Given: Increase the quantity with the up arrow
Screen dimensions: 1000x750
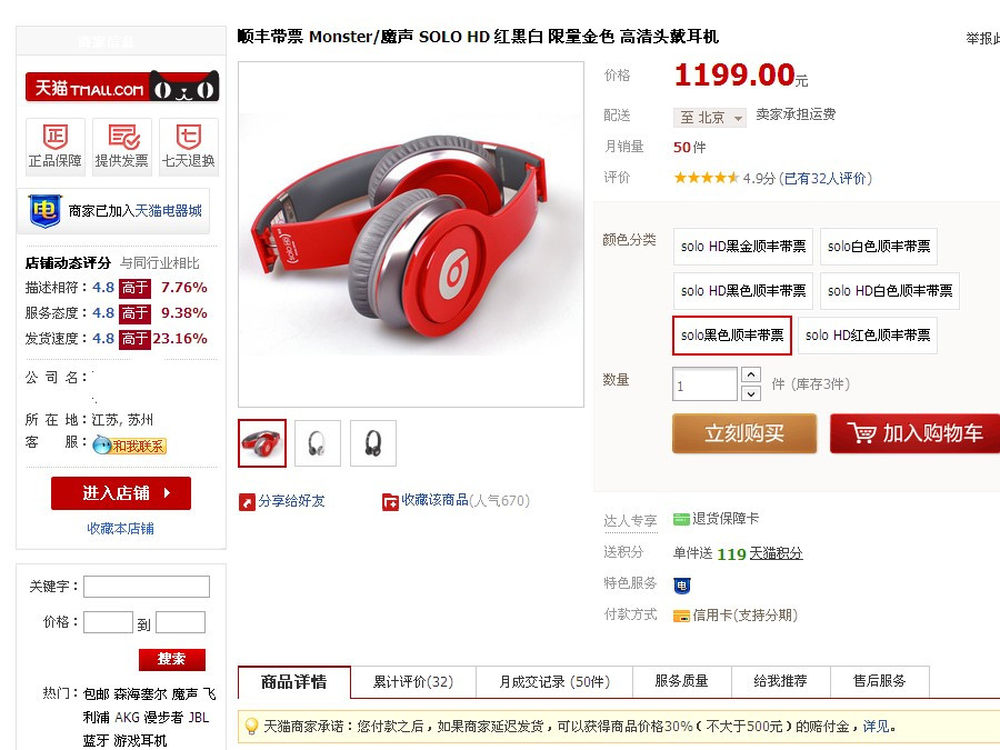Looking at the screenshot, I should [751, 375].
